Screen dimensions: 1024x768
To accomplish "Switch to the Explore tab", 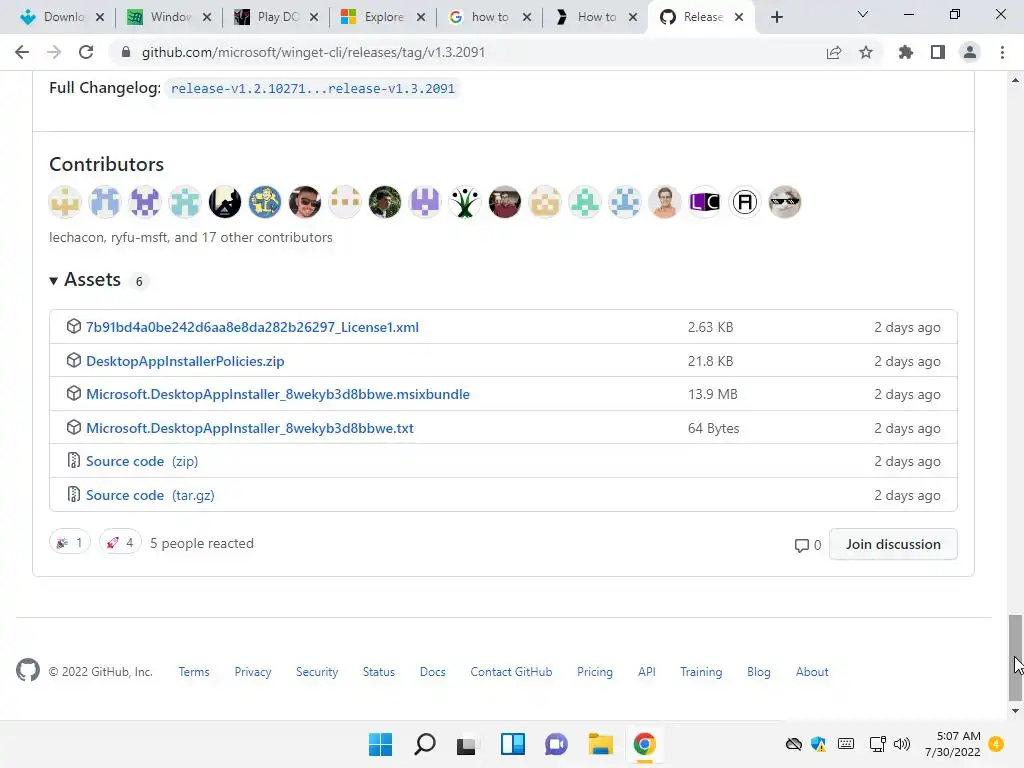I will click(x=374, y=17).
